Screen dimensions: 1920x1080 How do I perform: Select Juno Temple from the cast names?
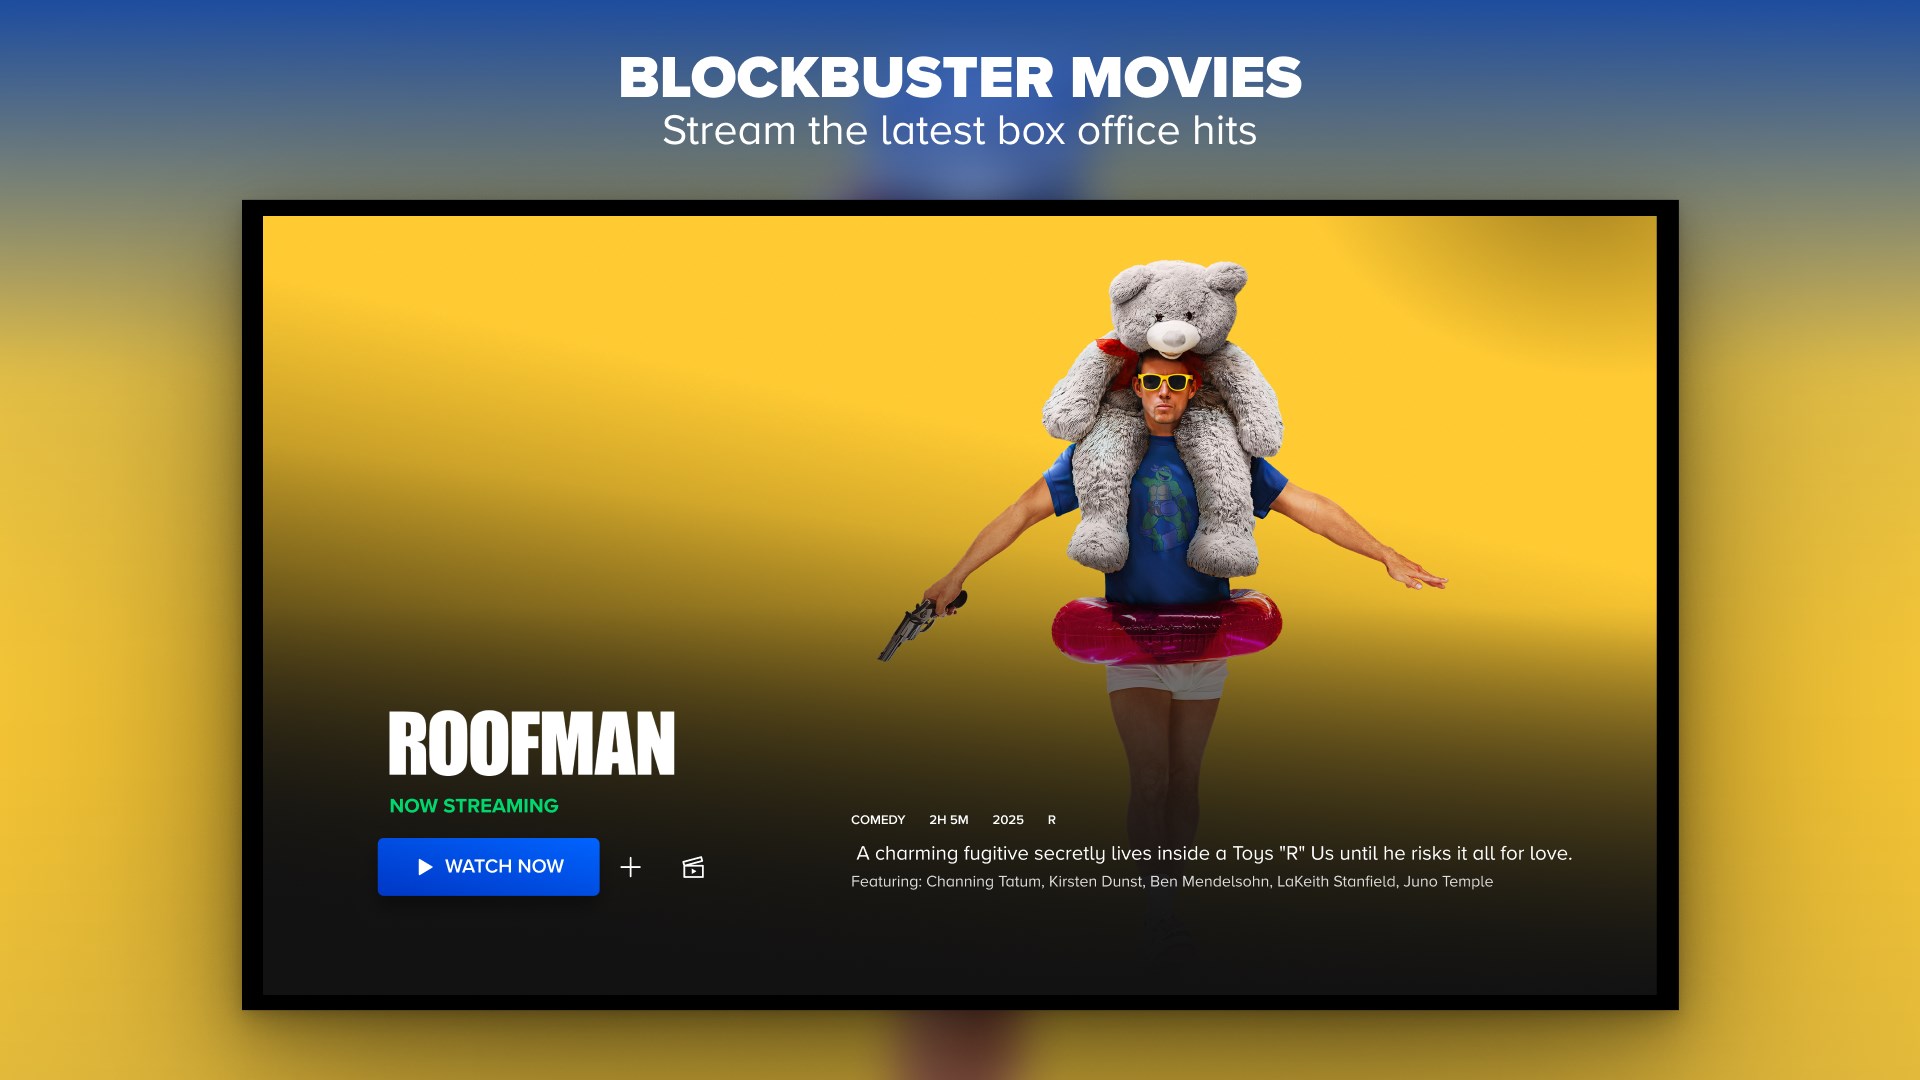tap(1450, 882)
